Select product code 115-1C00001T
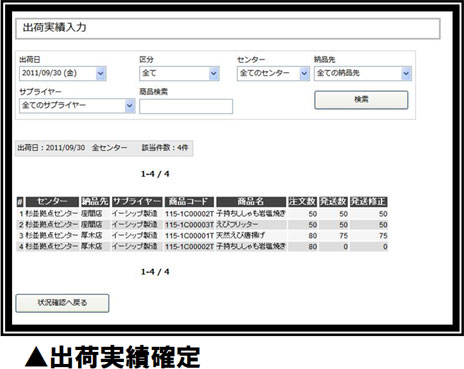464x369 pixels. tap(189, 236)
